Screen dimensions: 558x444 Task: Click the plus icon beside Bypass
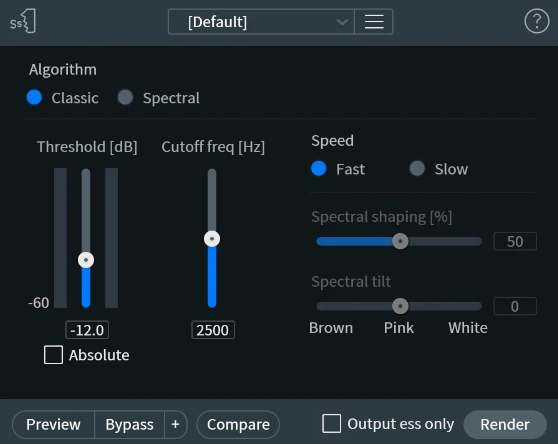pyautogui.click(x=175, y=424)
